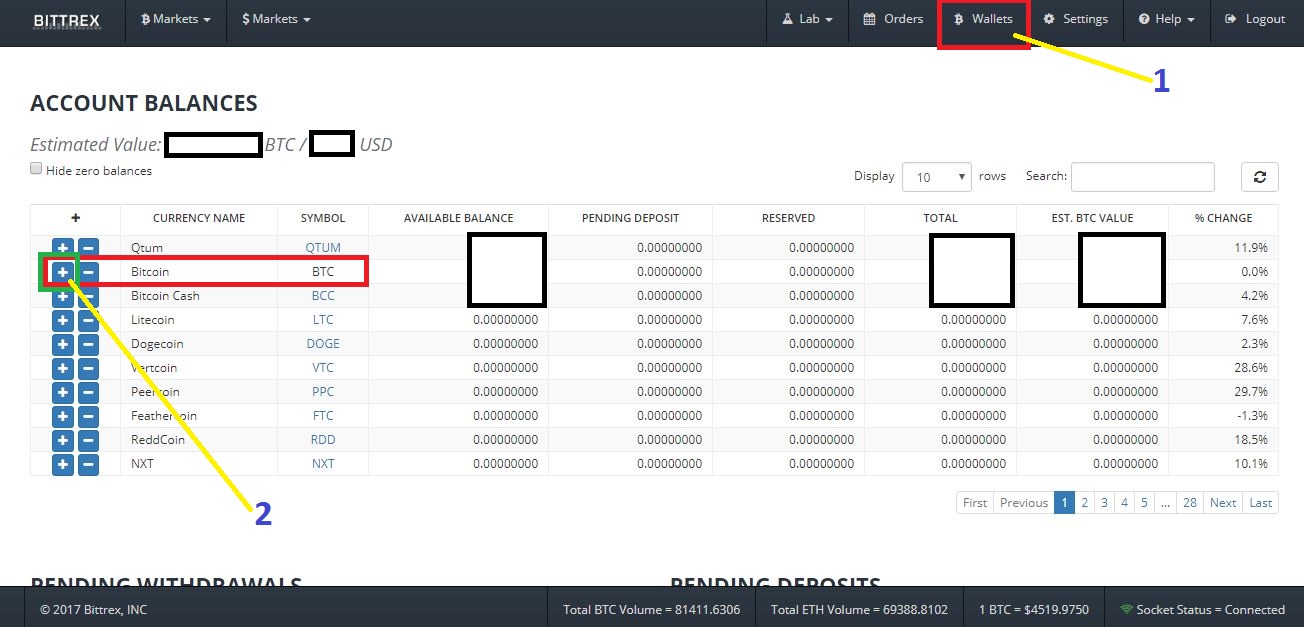Toggle the Hide zero balances checkbox

pos(36,169)
